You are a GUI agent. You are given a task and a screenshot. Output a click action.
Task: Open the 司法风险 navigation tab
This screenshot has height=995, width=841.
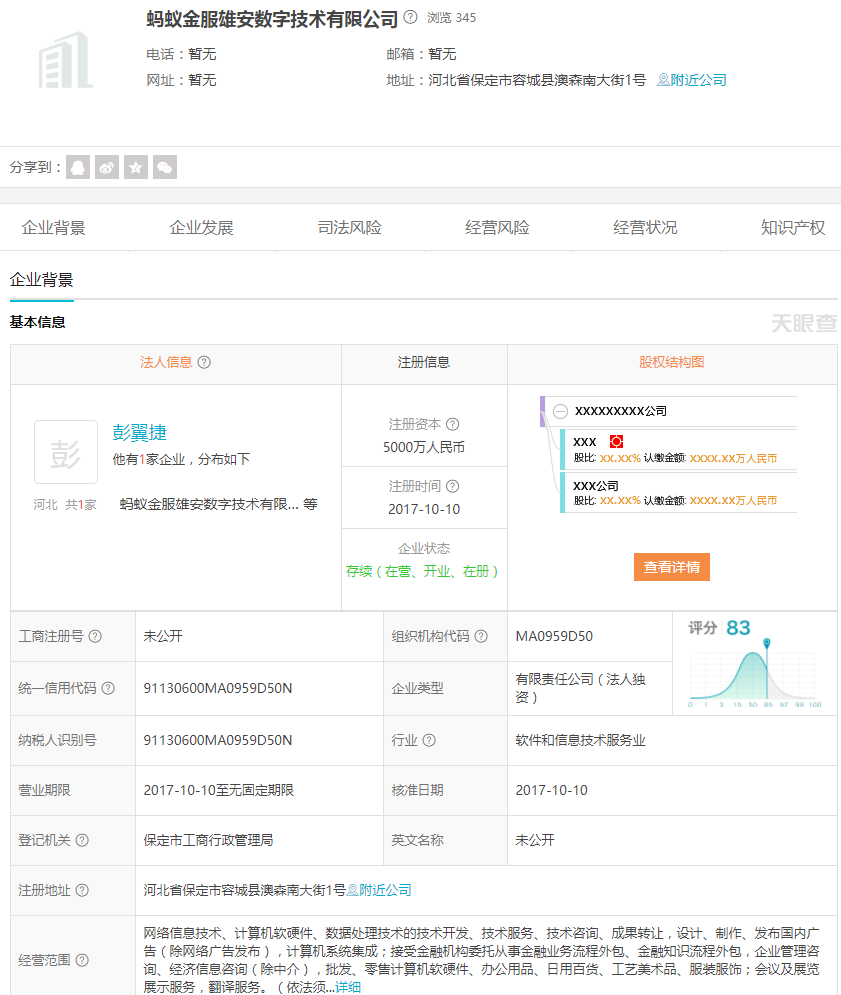(349, 227)
